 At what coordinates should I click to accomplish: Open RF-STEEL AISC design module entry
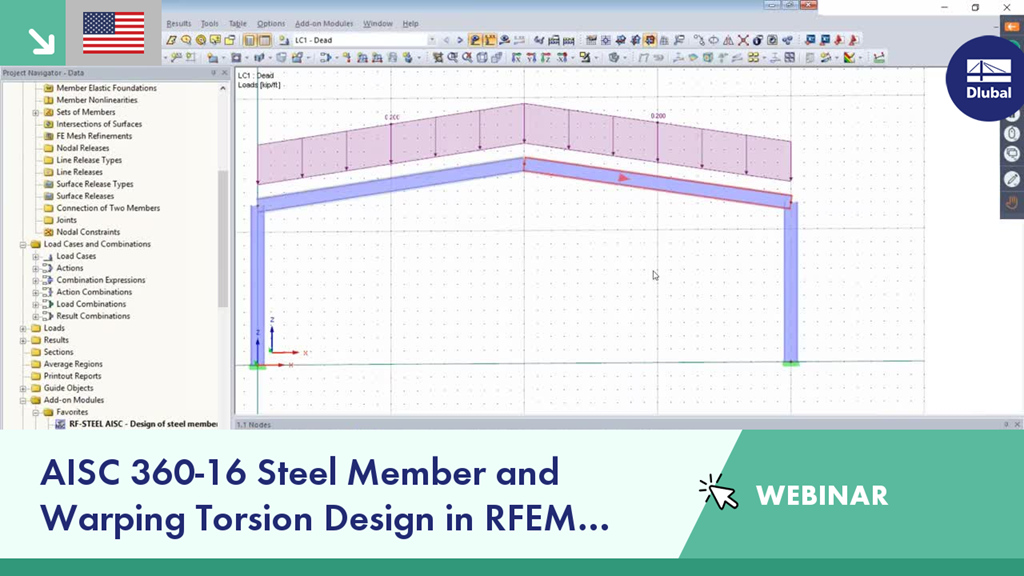[x=143, y=424]
